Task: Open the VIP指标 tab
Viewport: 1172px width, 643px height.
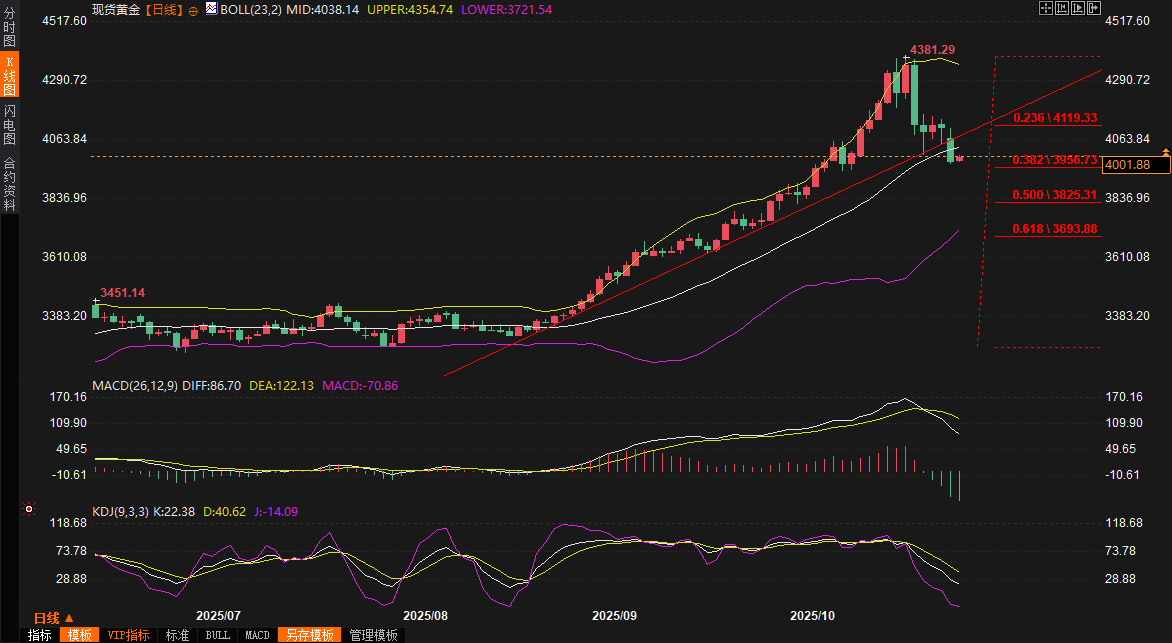Action: pos(129,635)
